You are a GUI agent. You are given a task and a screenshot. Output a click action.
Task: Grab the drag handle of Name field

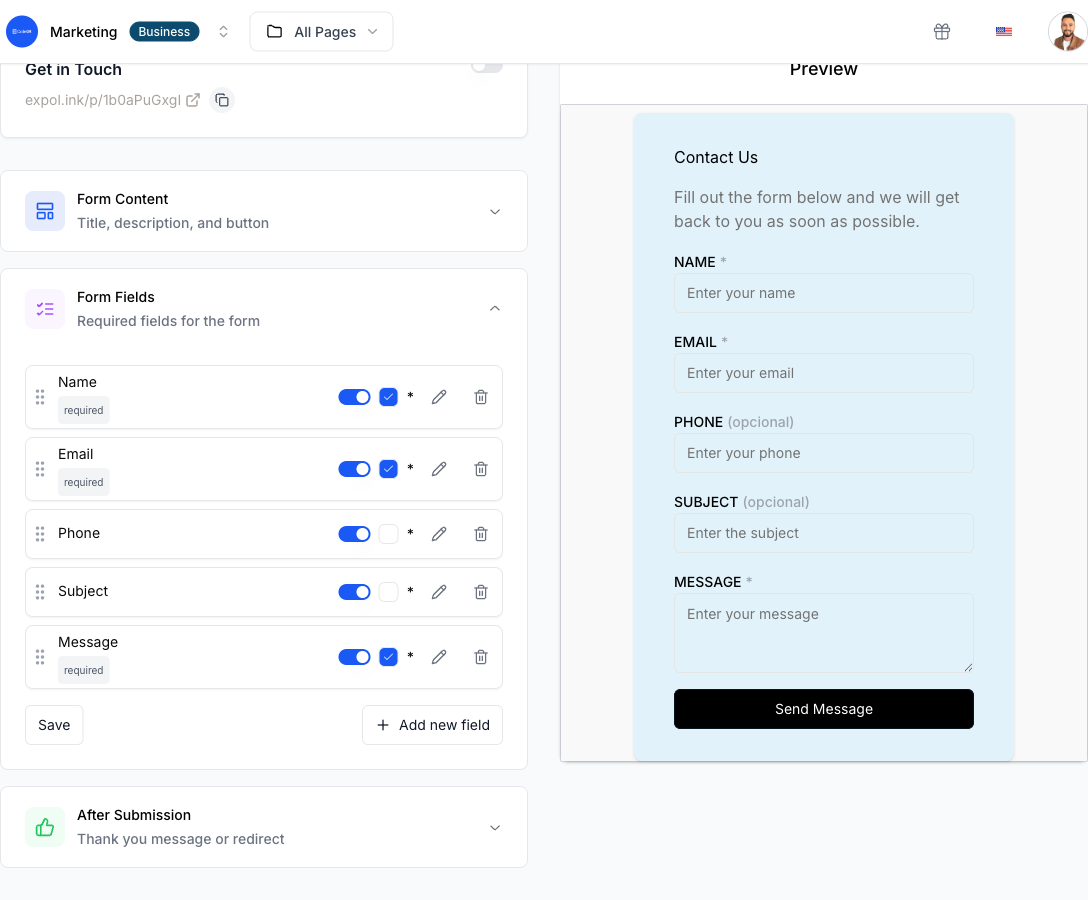click(x=40, y=397)
